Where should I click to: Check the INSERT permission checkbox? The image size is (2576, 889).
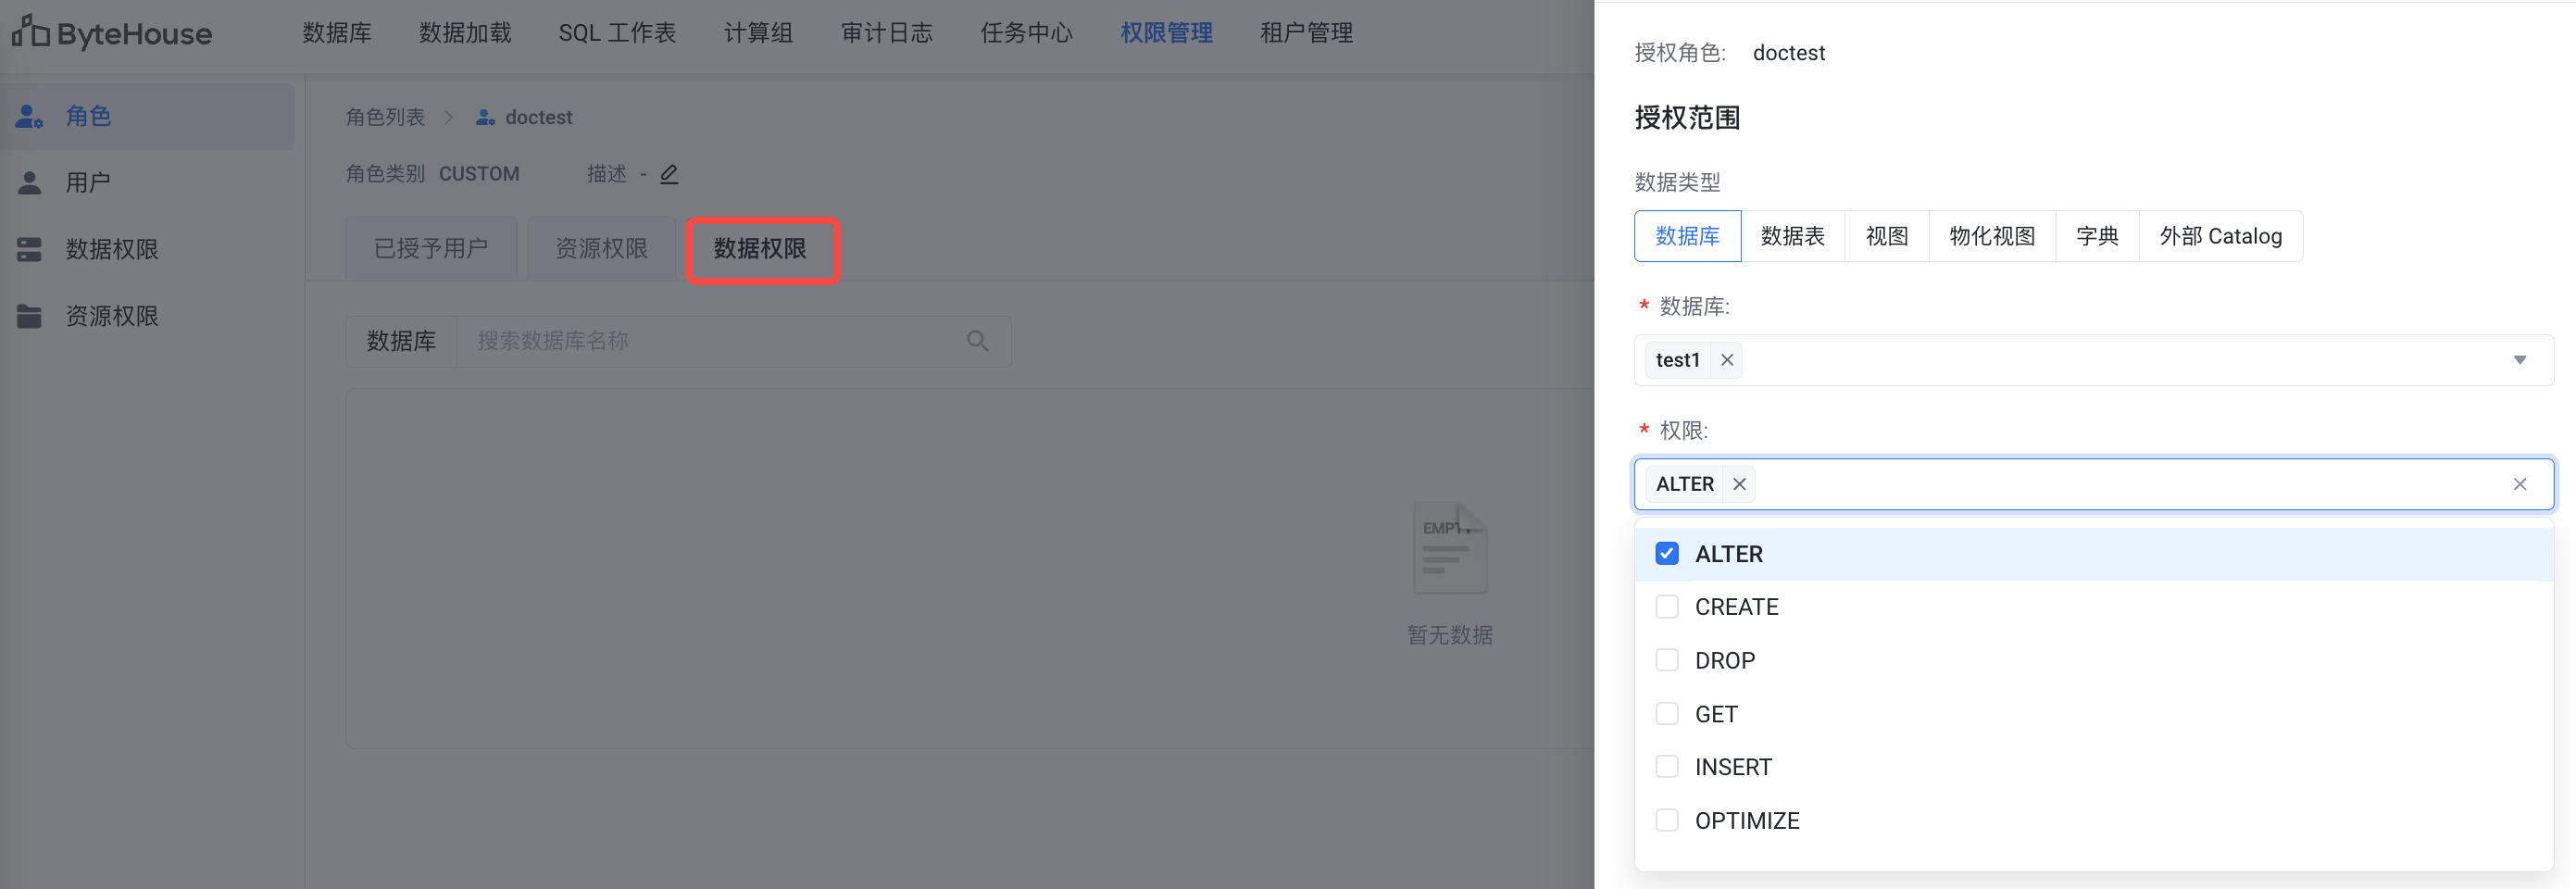[1666, 767]
